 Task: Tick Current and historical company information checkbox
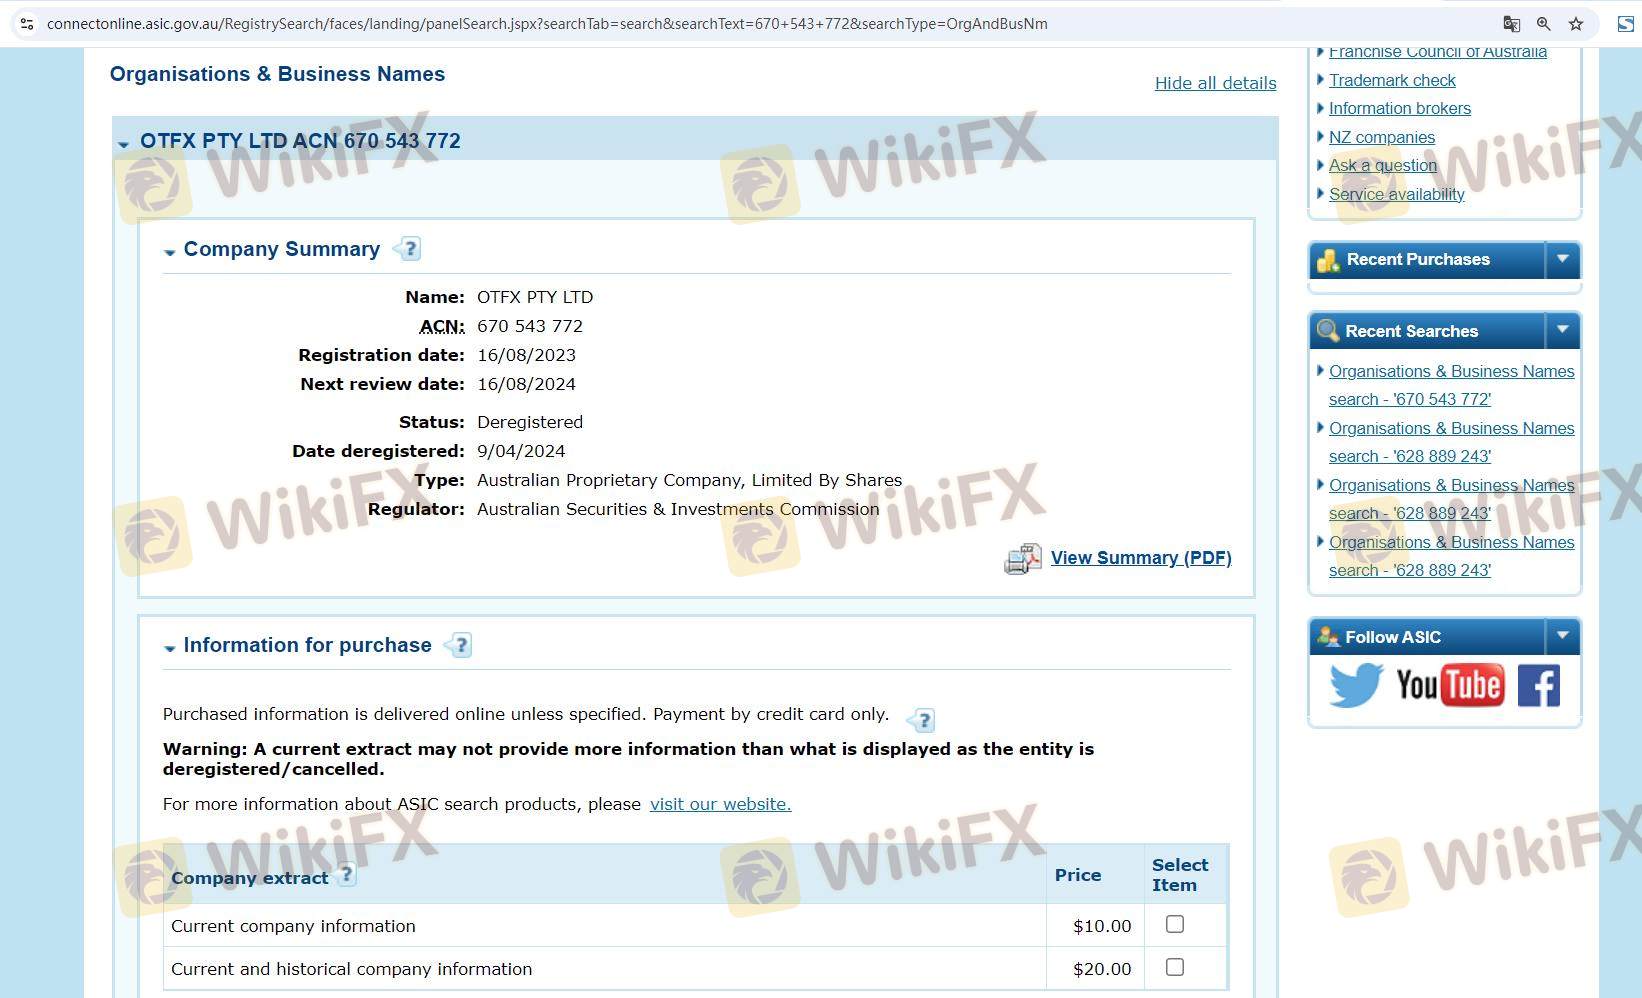(1175, 967)
